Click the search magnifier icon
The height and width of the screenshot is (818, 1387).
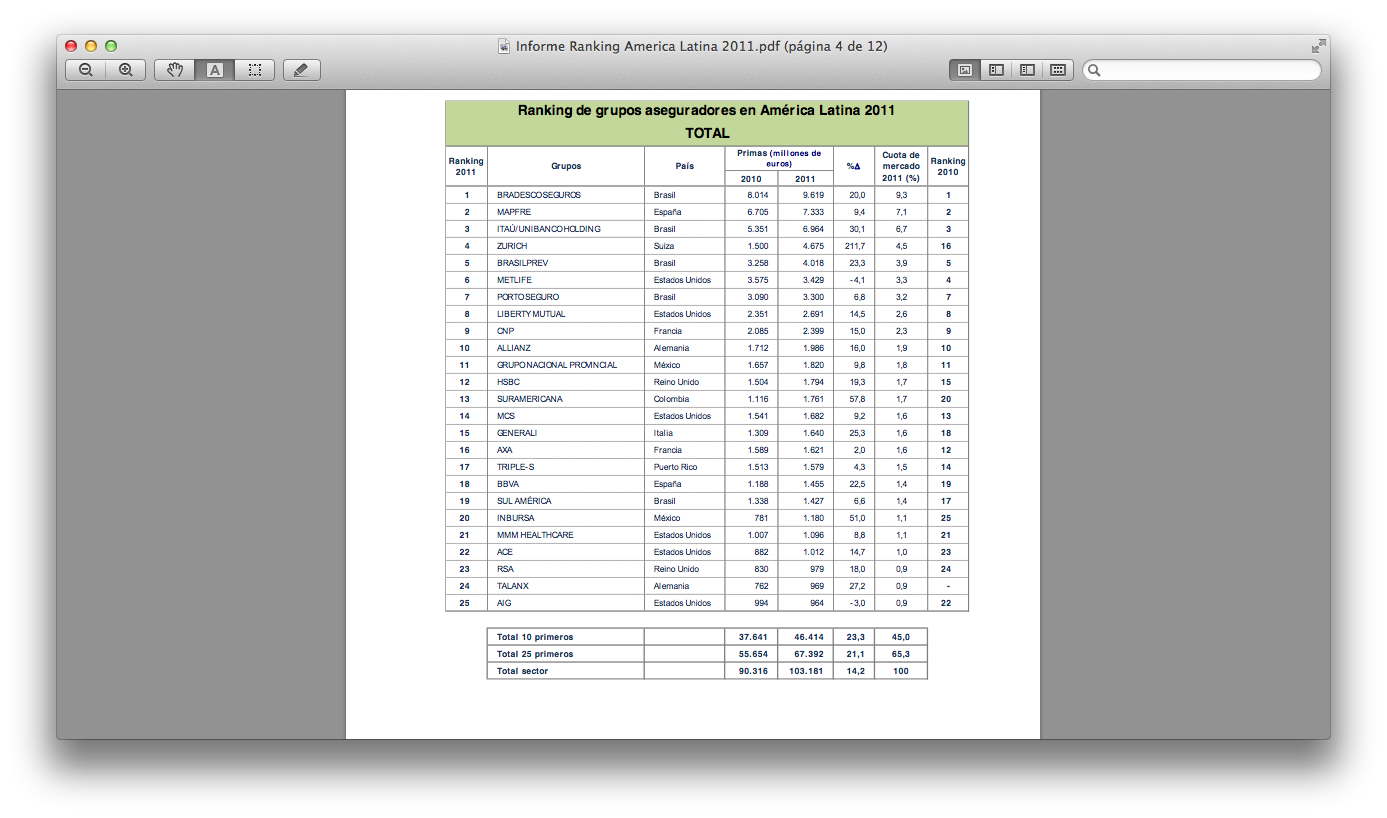pyautogui.click(x=1095, y=70)
